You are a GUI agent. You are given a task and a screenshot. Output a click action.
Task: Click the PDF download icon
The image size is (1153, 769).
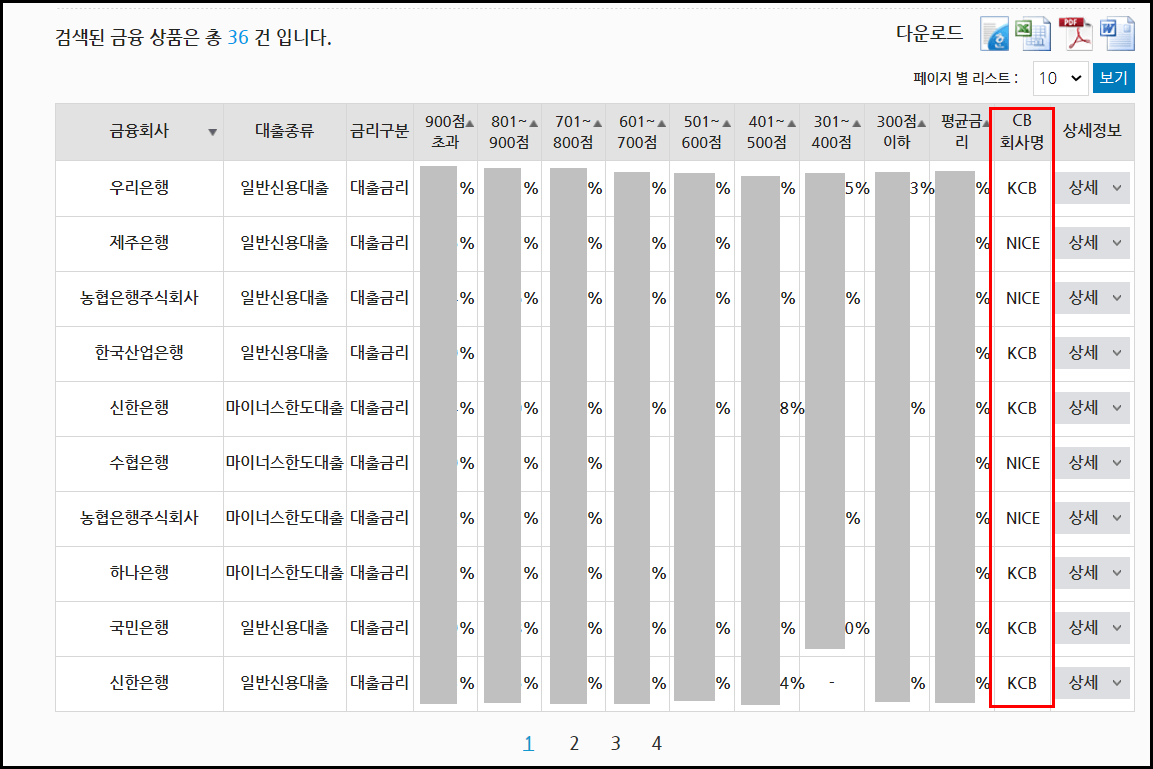(x=1077, y=34)
